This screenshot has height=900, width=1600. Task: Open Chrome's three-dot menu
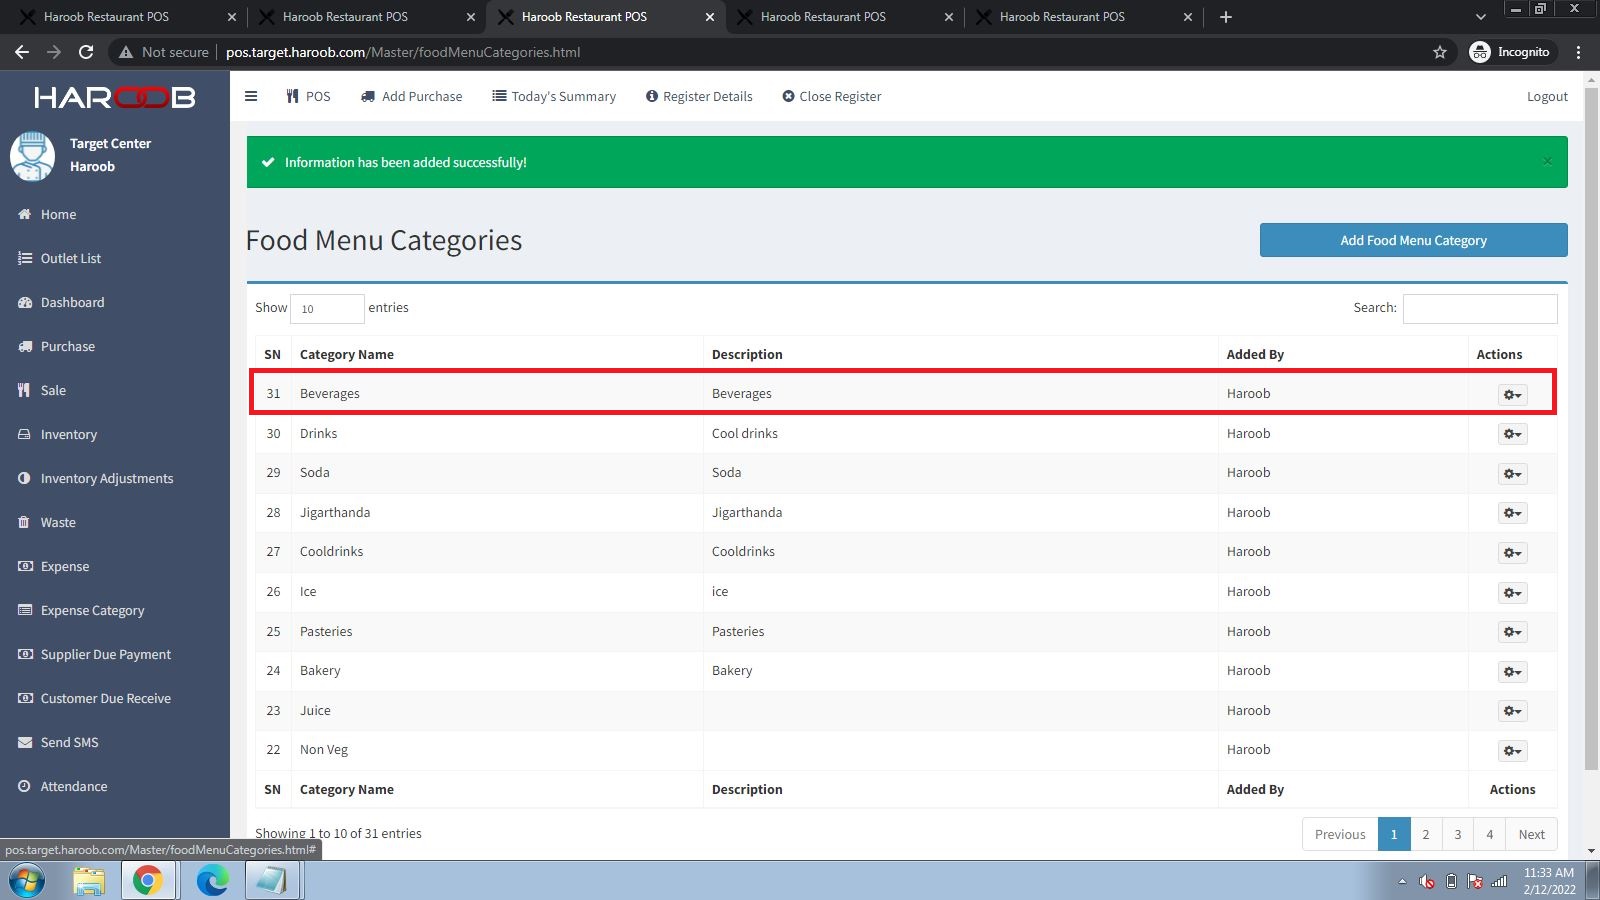click(x=1578, y=52)
